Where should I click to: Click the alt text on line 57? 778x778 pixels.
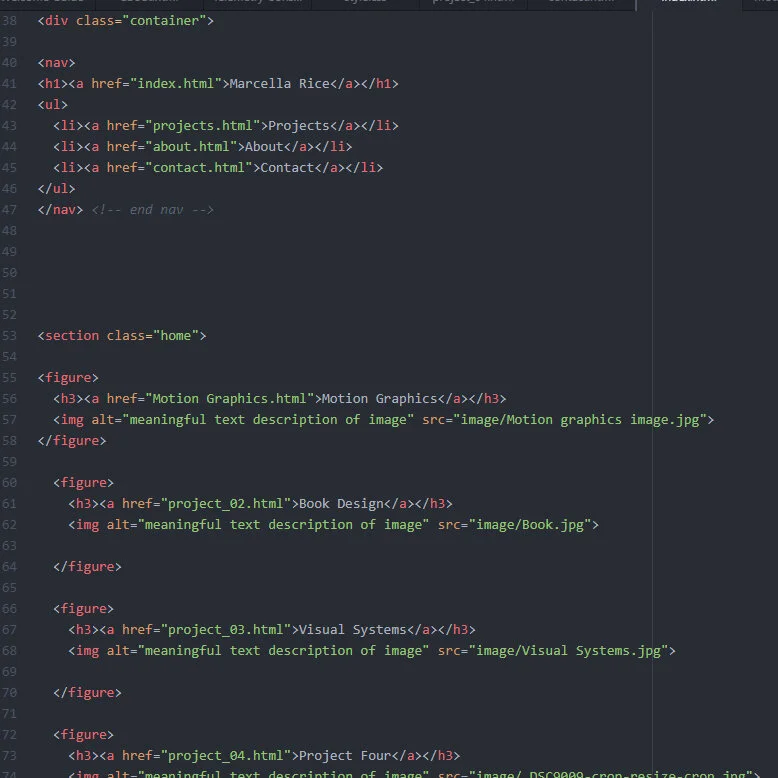click(x=268, y=420)
